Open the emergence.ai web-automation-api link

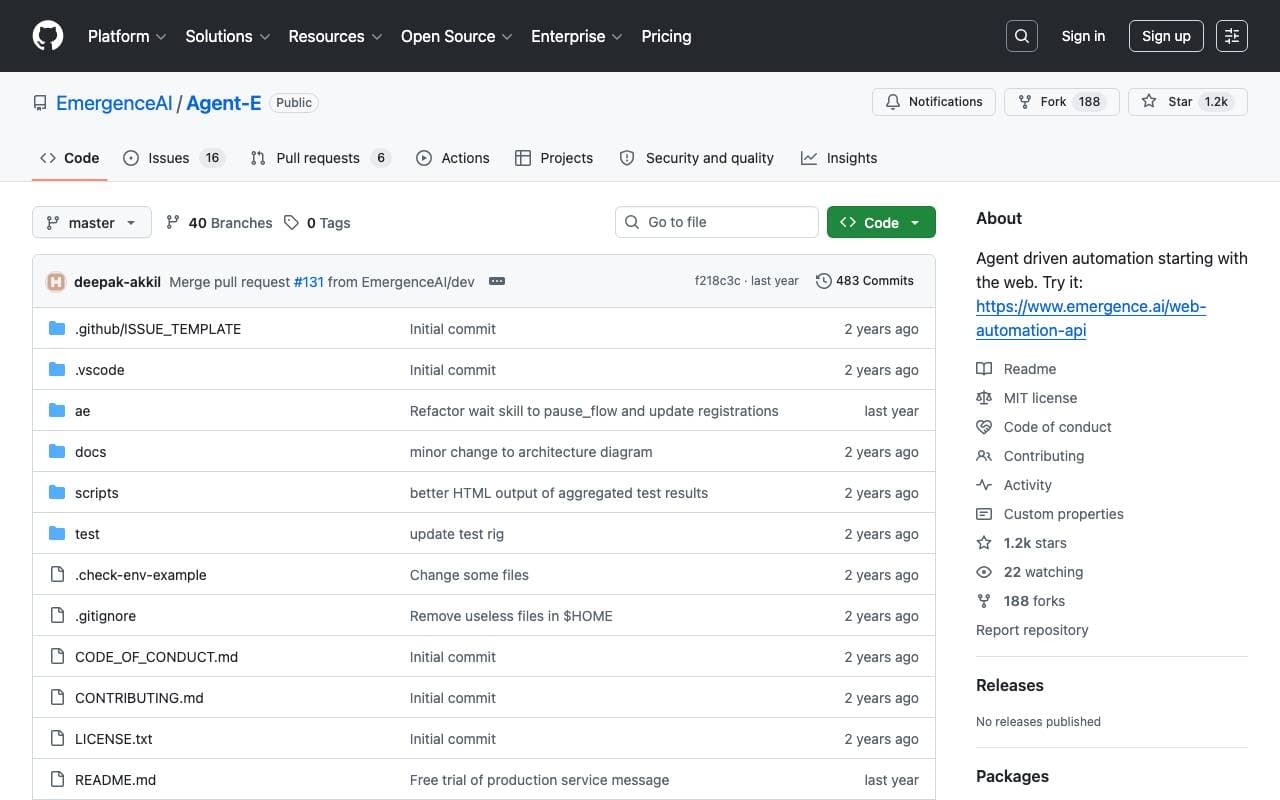[x=1091, y=318]
